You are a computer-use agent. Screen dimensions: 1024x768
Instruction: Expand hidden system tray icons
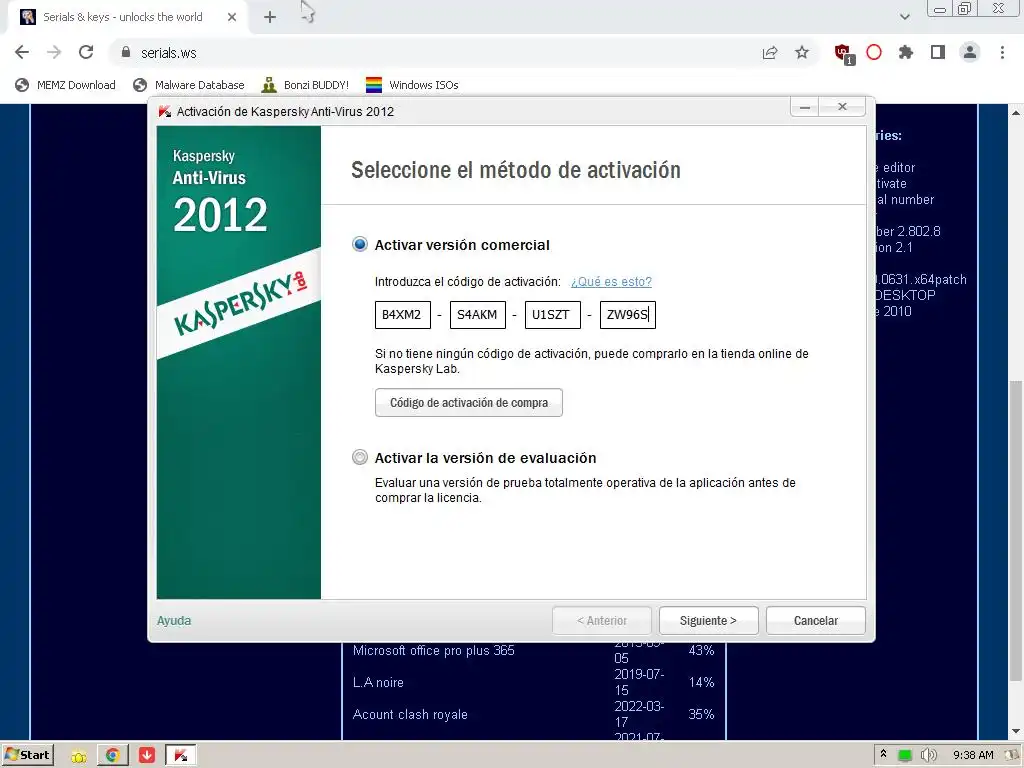[x=884, y=754]
